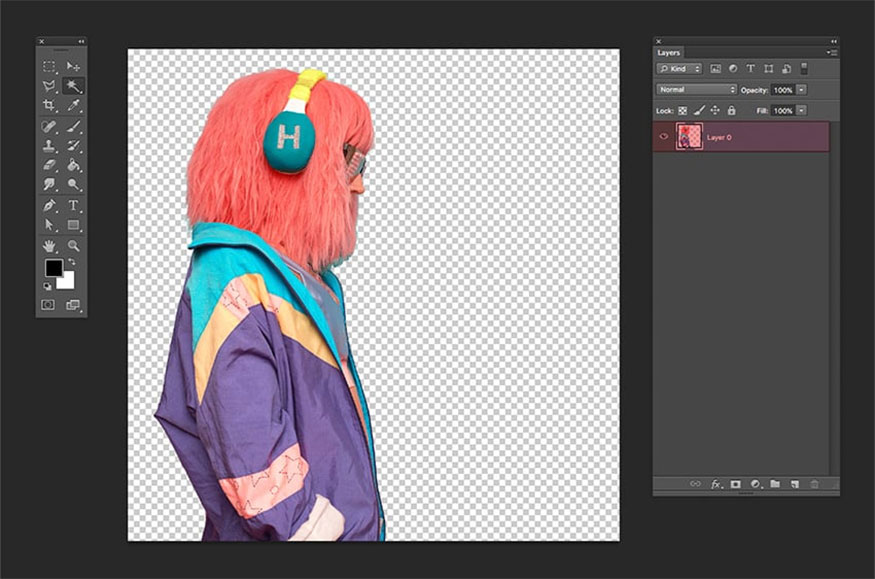875x579 pixels.
Task: Select the Horizontal Type tool
Action: tap(73, 205)
